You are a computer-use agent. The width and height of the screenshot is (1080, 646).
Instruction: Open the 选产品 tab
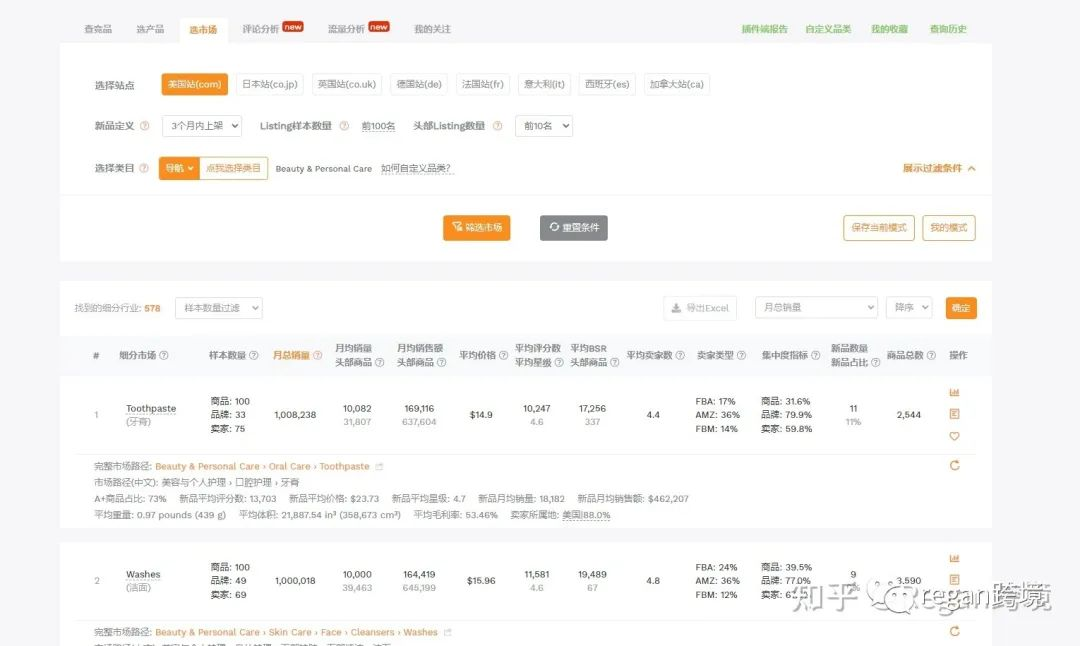point(150,29)
